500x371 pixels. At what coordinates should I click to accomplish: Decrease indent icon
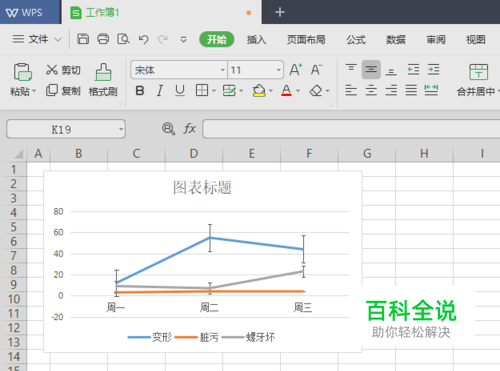click(x=413, y=69)
